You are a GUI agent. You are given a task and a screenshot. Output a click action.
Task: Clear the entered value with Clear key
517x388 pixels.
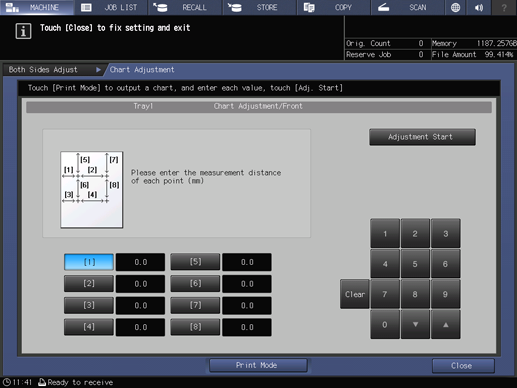[x=355, y=294]
